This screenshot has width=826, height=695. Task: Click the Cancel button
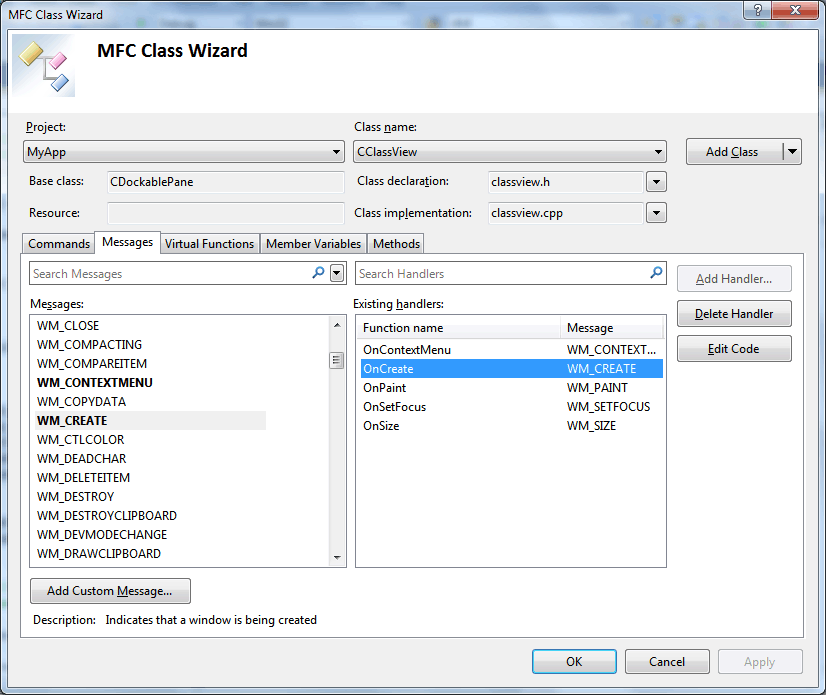pos(667,661)
